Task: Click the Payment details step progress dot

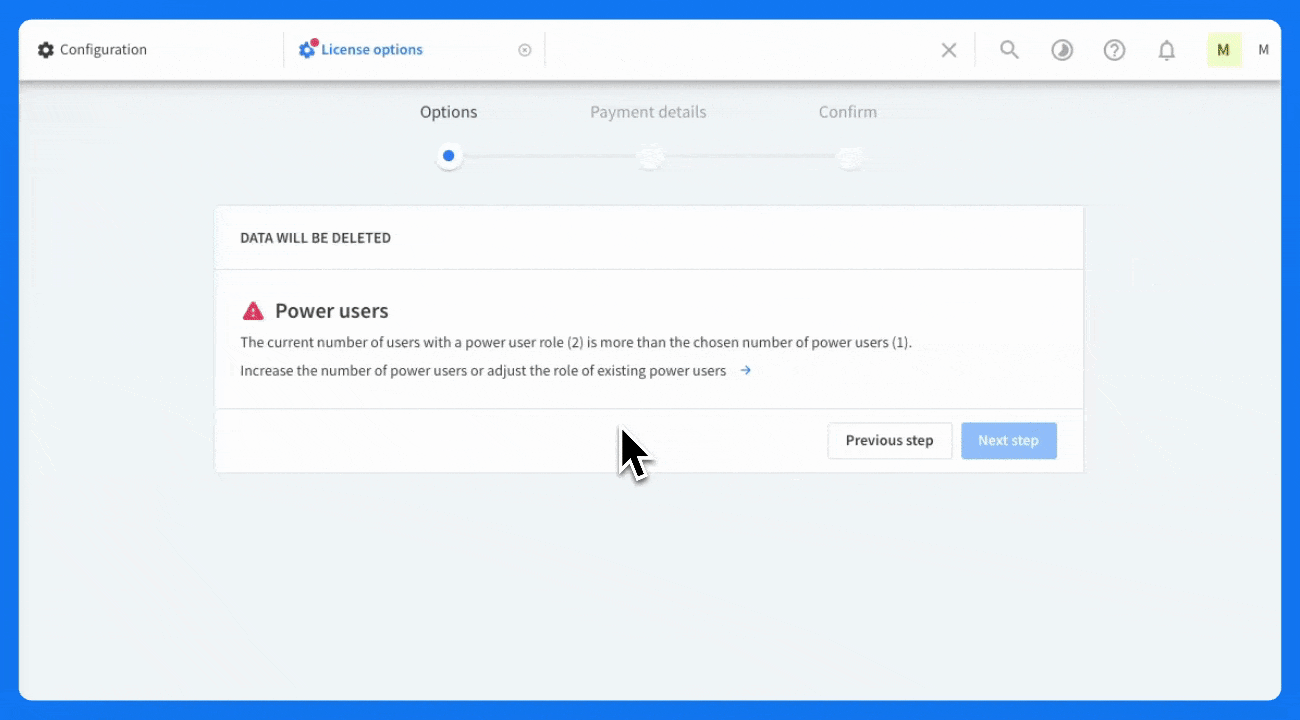Action: (650, 156)
